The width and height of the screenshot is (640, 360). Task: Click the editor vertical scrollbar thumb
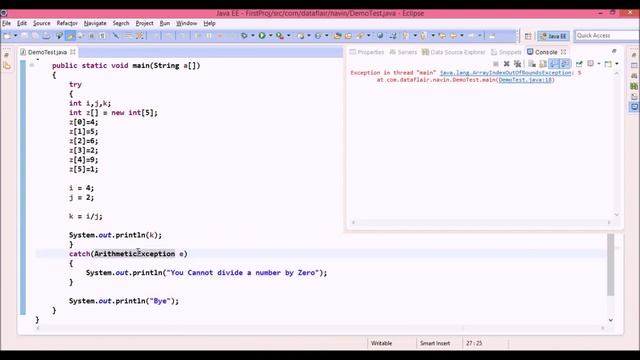point(611,264)
